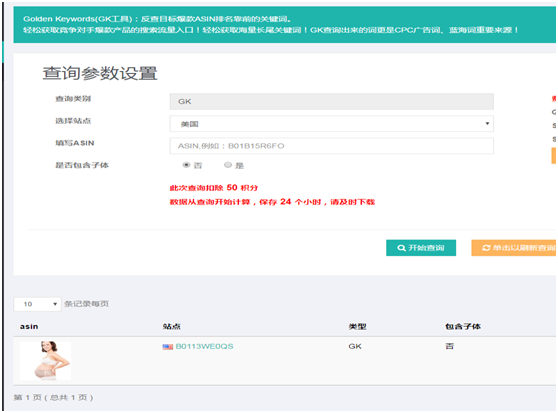The height and width of the screenshot is (413, 558).
Task: Open the B0113WE0QS ASIN link
Action: coord(204,346)
